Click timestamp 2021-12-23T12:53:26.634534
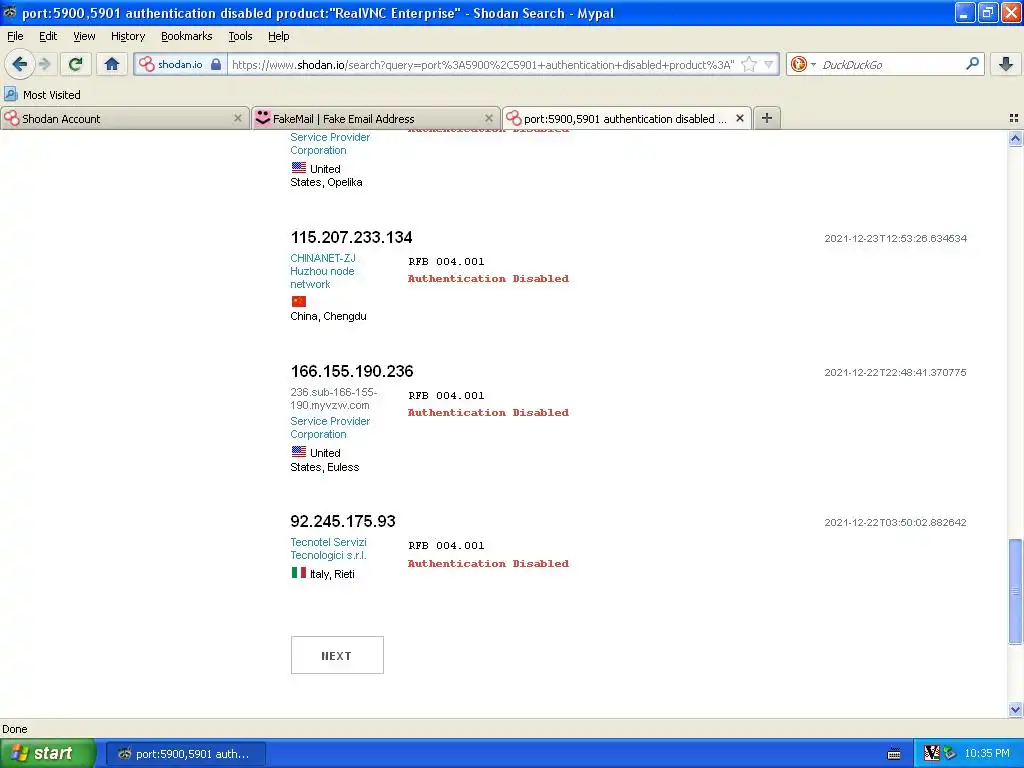This screenshot has height=768, width=1024. pos(895,238)
